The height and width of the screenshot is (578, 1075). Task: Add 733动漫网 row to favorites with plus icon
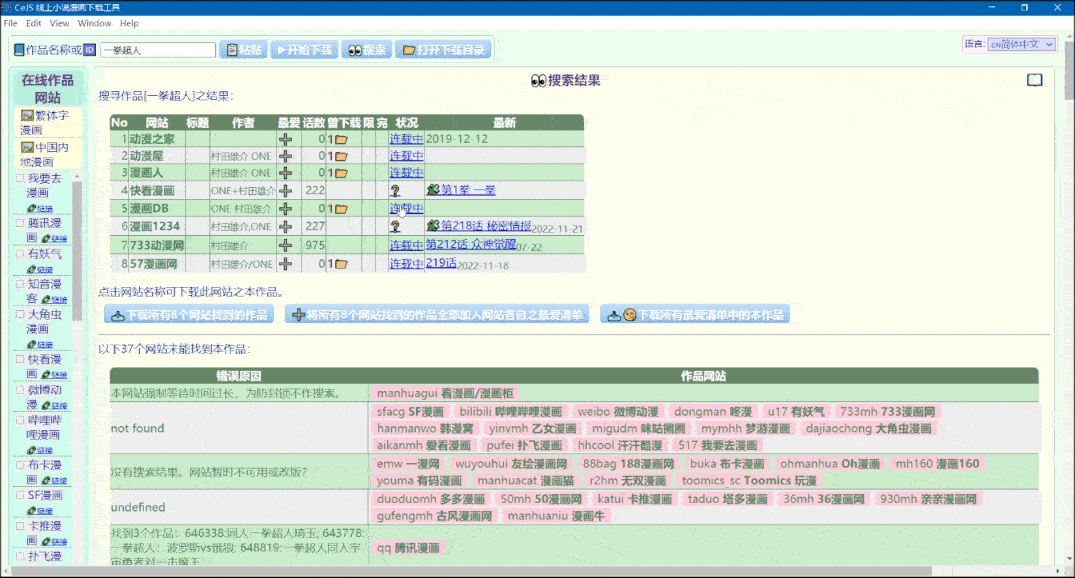click(x=286, y=245)
